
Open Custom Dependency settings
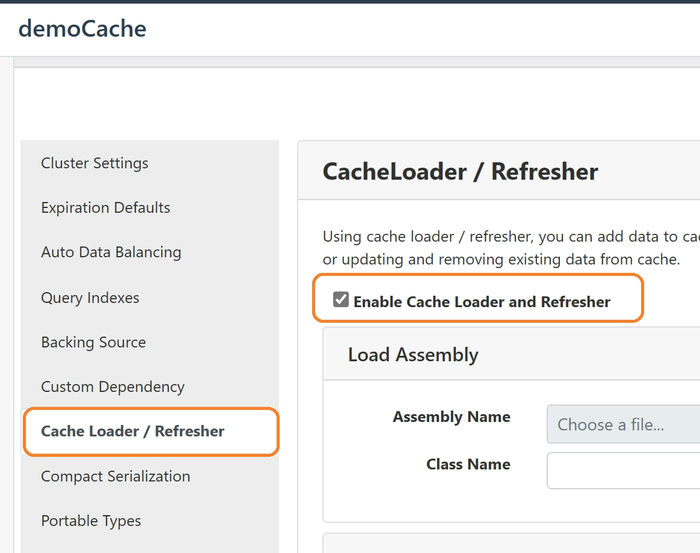pyautogui.click(x=112, y=387)
